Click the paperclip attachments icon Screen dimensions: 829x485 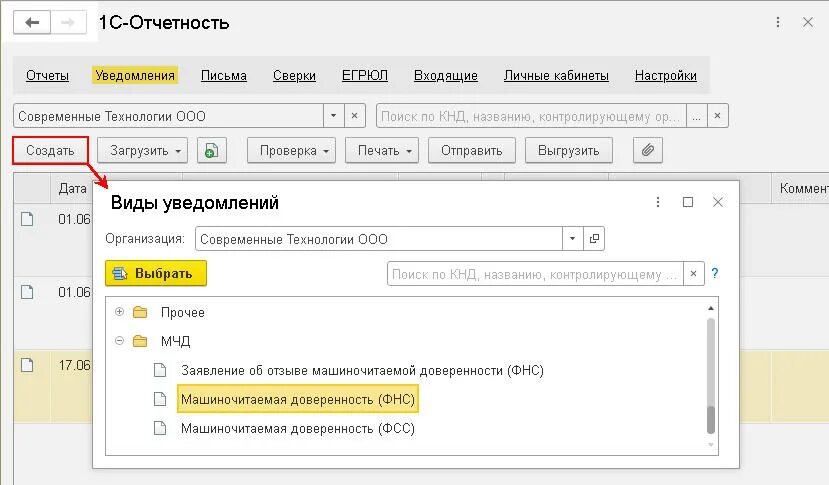648,151
